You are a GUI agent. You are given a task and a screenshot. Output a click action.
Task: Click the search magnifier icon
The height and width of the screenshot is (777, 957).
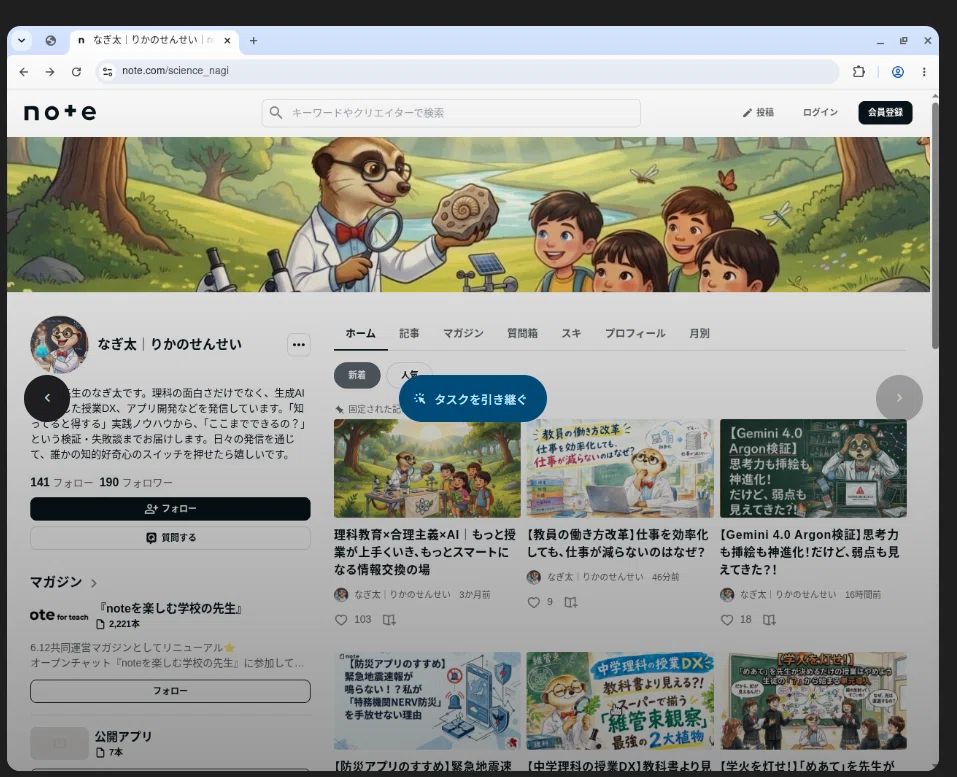276,113
